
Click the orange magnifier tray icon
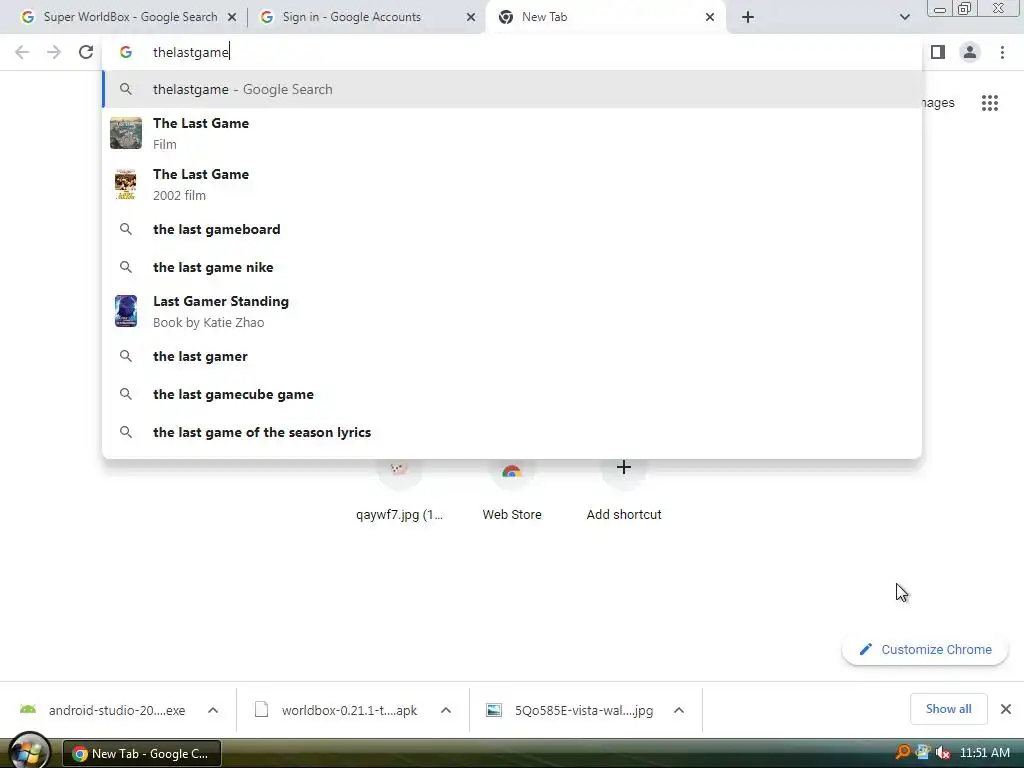click(x=903, y=752)
